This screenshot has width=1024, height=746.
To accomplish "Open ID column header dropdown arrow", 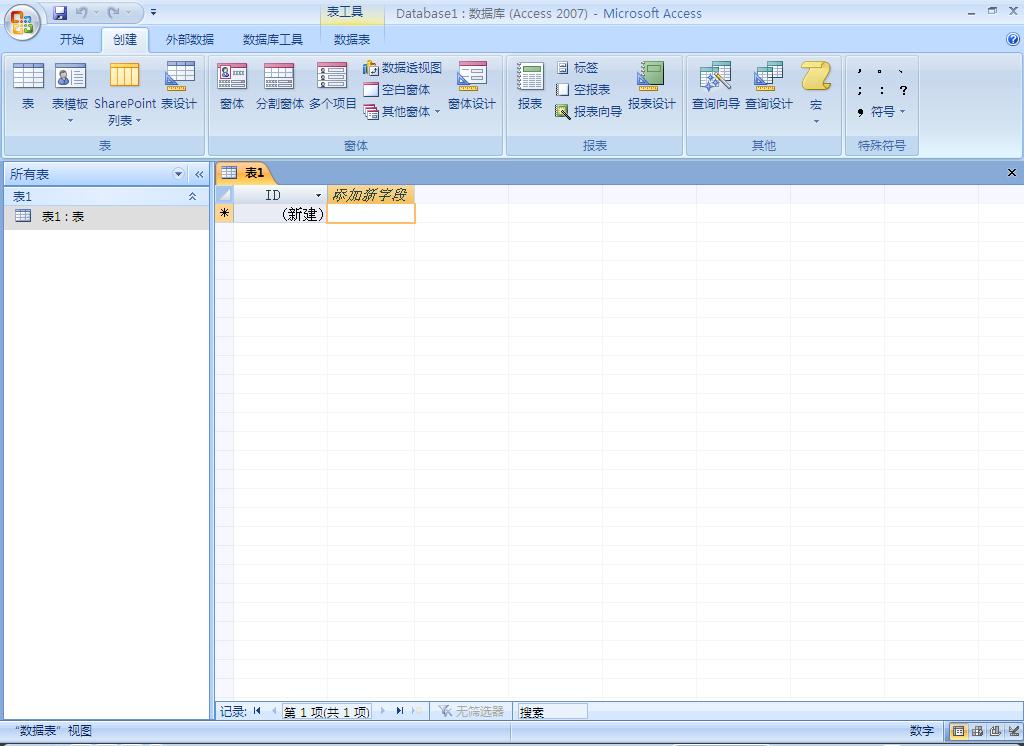I will [318, 195].
